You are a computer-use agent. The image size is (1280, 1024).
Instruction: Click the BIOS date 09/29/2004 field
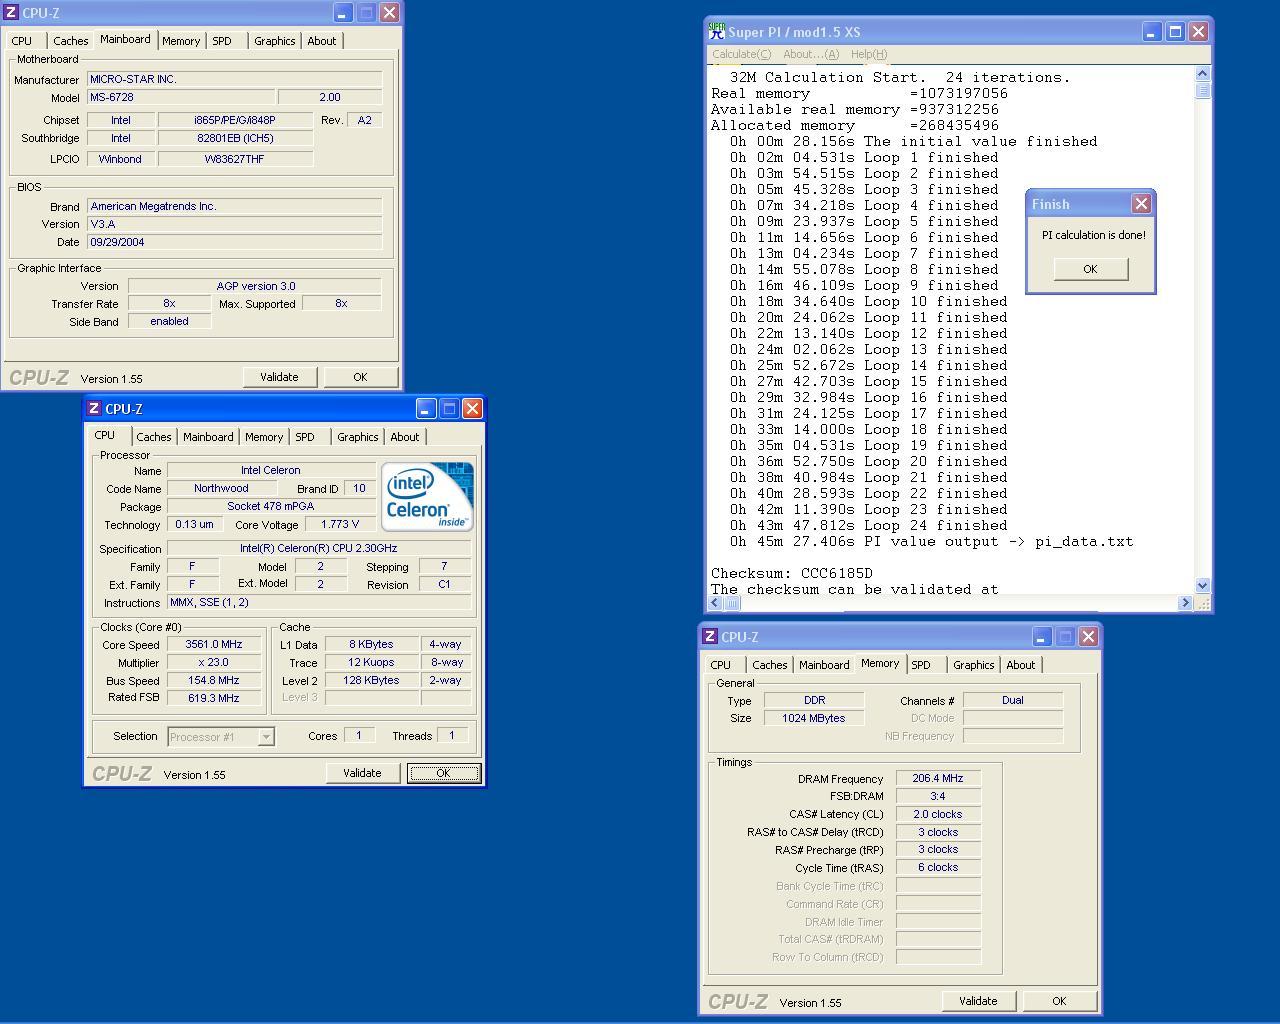(x=234, y=242)
